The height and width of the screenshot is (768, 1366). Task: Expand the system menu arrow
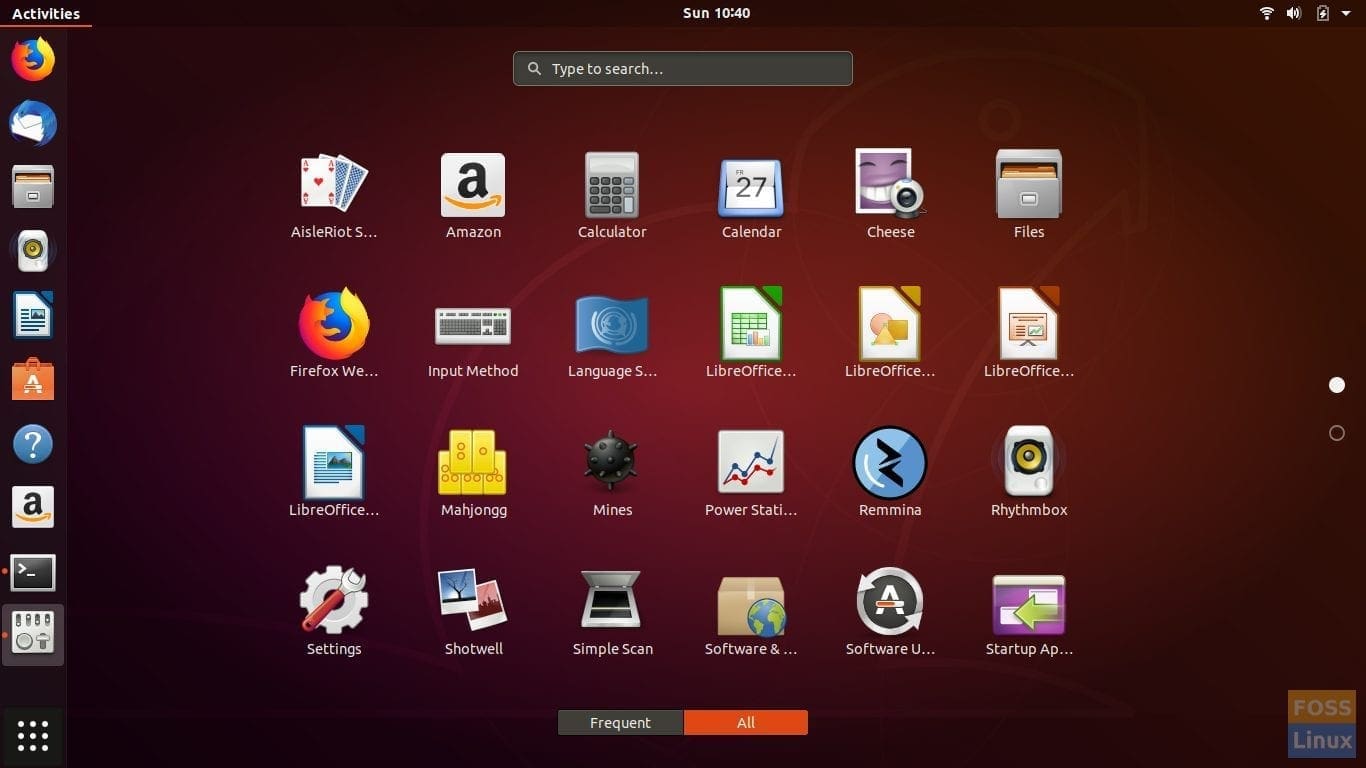tap(1346, 13)
